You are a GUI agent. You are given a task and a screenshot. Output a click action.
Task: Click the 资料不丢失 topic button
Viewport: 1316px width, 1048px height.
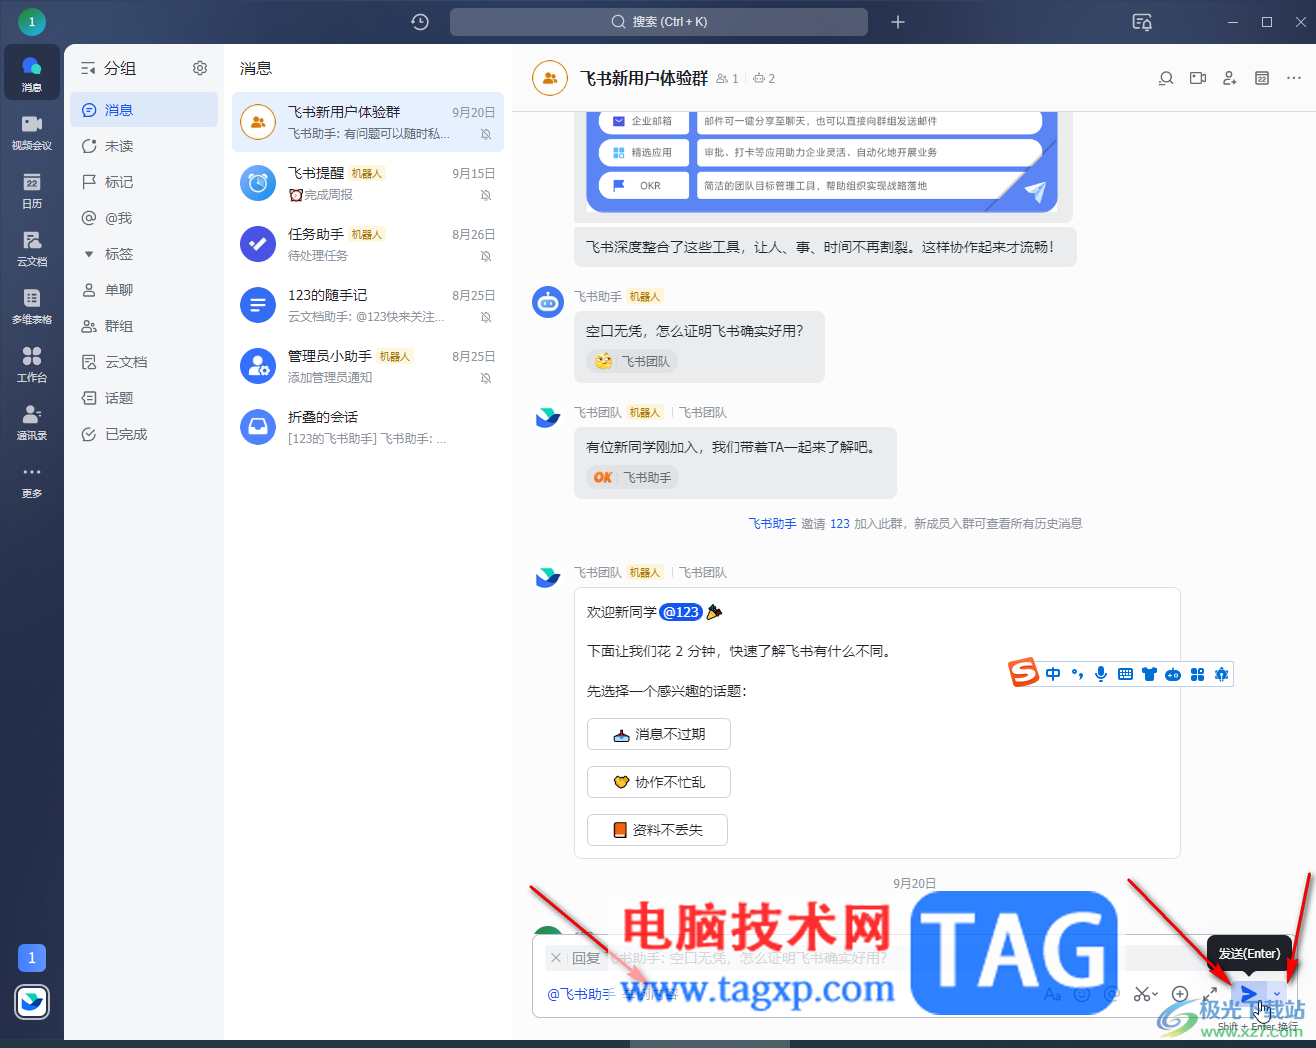pos(657,830)
